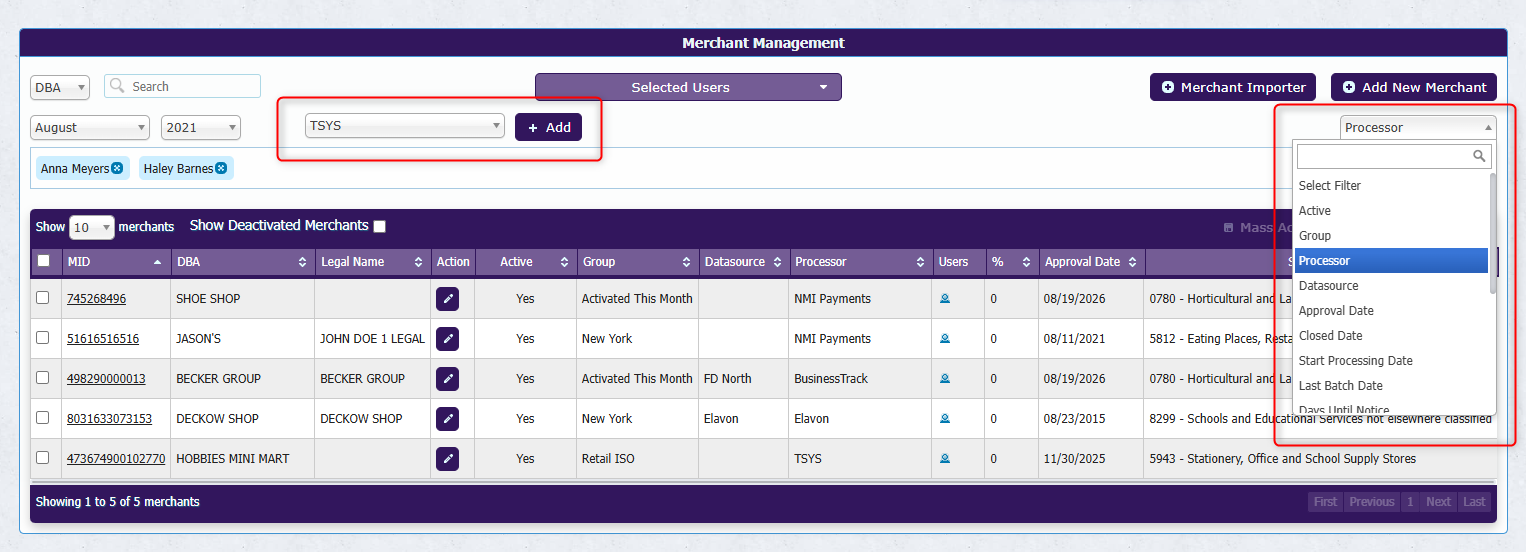
Task: Choose Approval Date filter option
Action: [1391, 311]
